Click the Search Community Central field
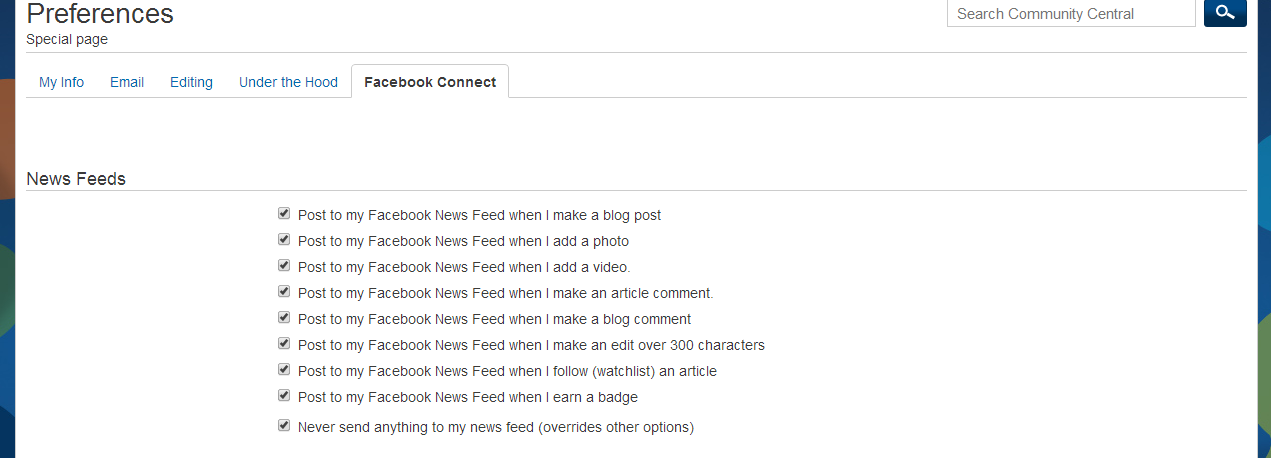Image resolution: width=1271 pixels, height=458 pixels. point(1070,14)
